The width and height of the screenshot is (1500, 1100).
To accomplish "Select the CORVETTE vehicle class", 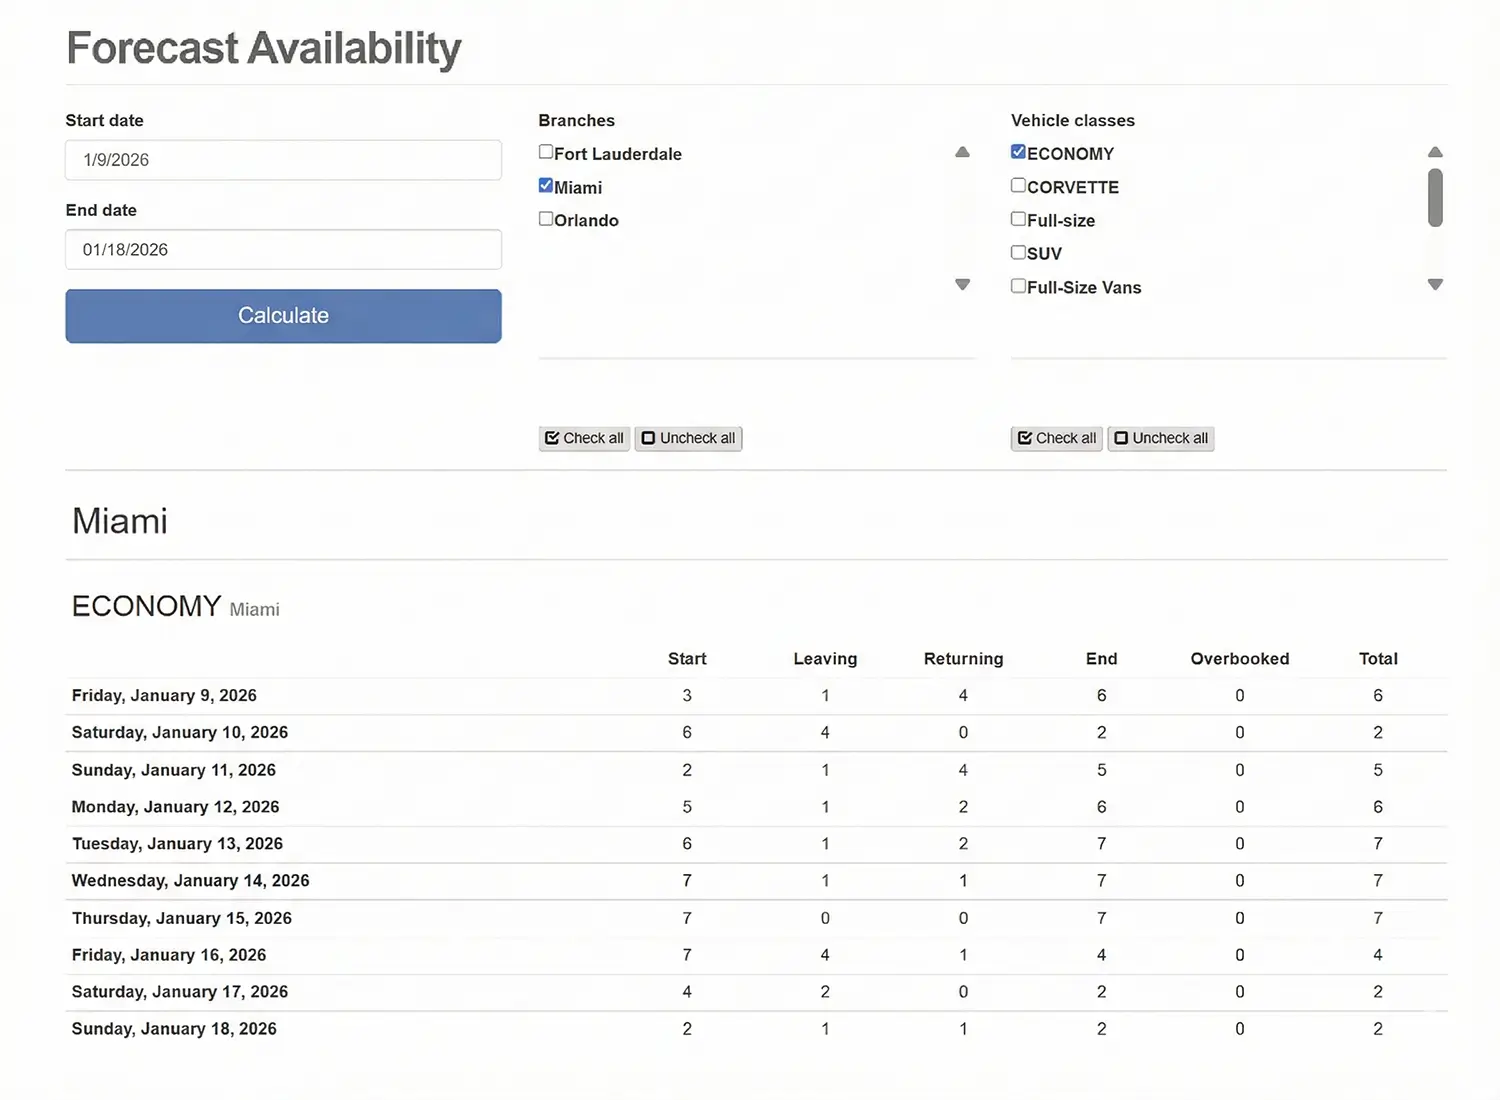I will tap(1018, 184).
